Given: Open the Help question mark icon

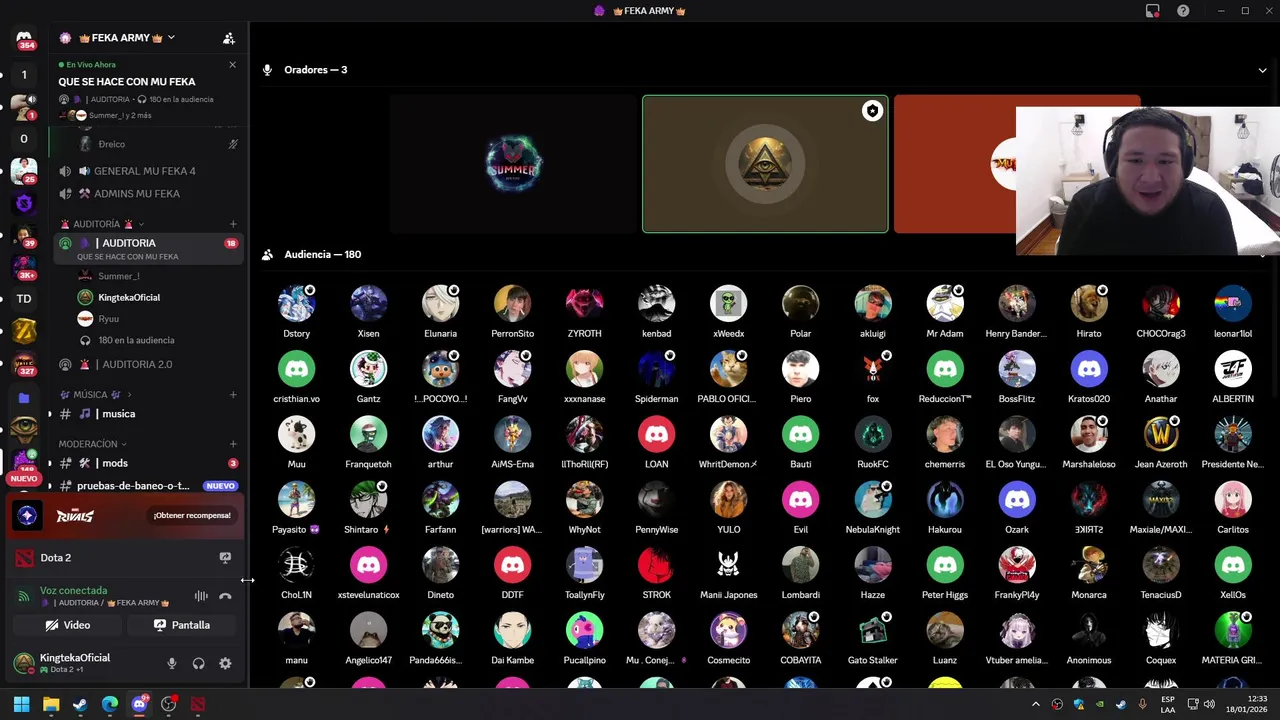Looking at the screenshot, I should tap(1183, 11).
